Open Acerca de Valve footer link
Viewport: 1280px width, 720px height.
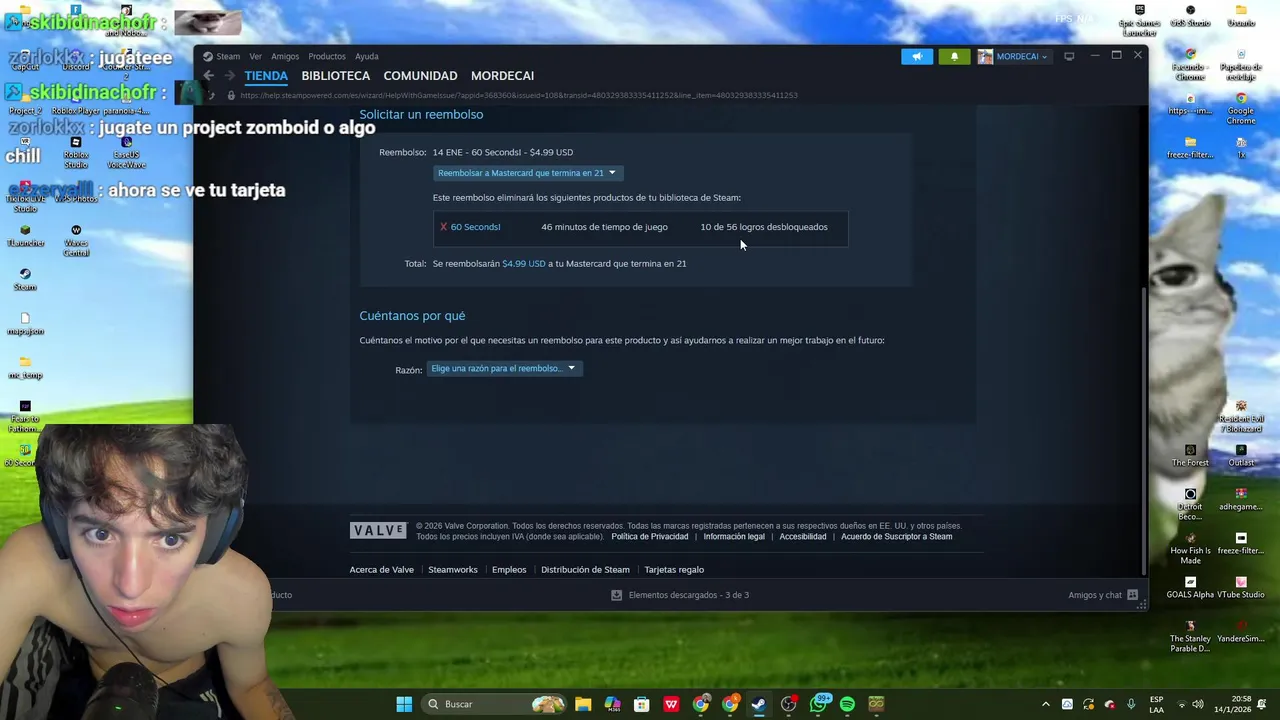[x=382, y=570]
